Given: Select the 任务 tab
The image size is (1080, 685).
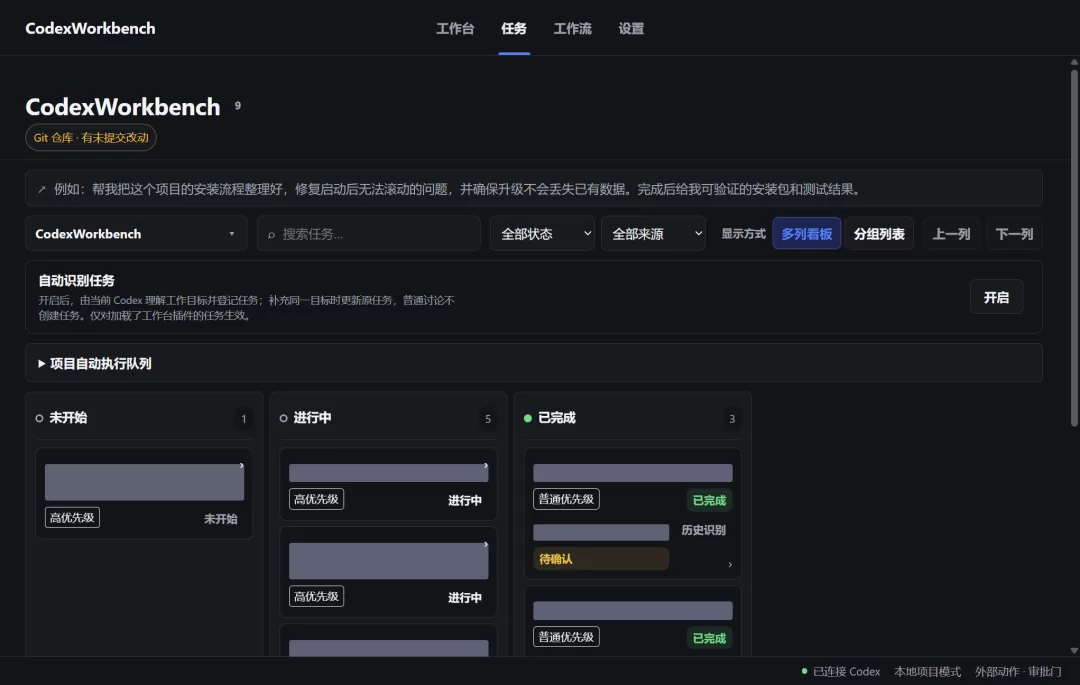Looking at the screenshot, I should tap(514, 29).
